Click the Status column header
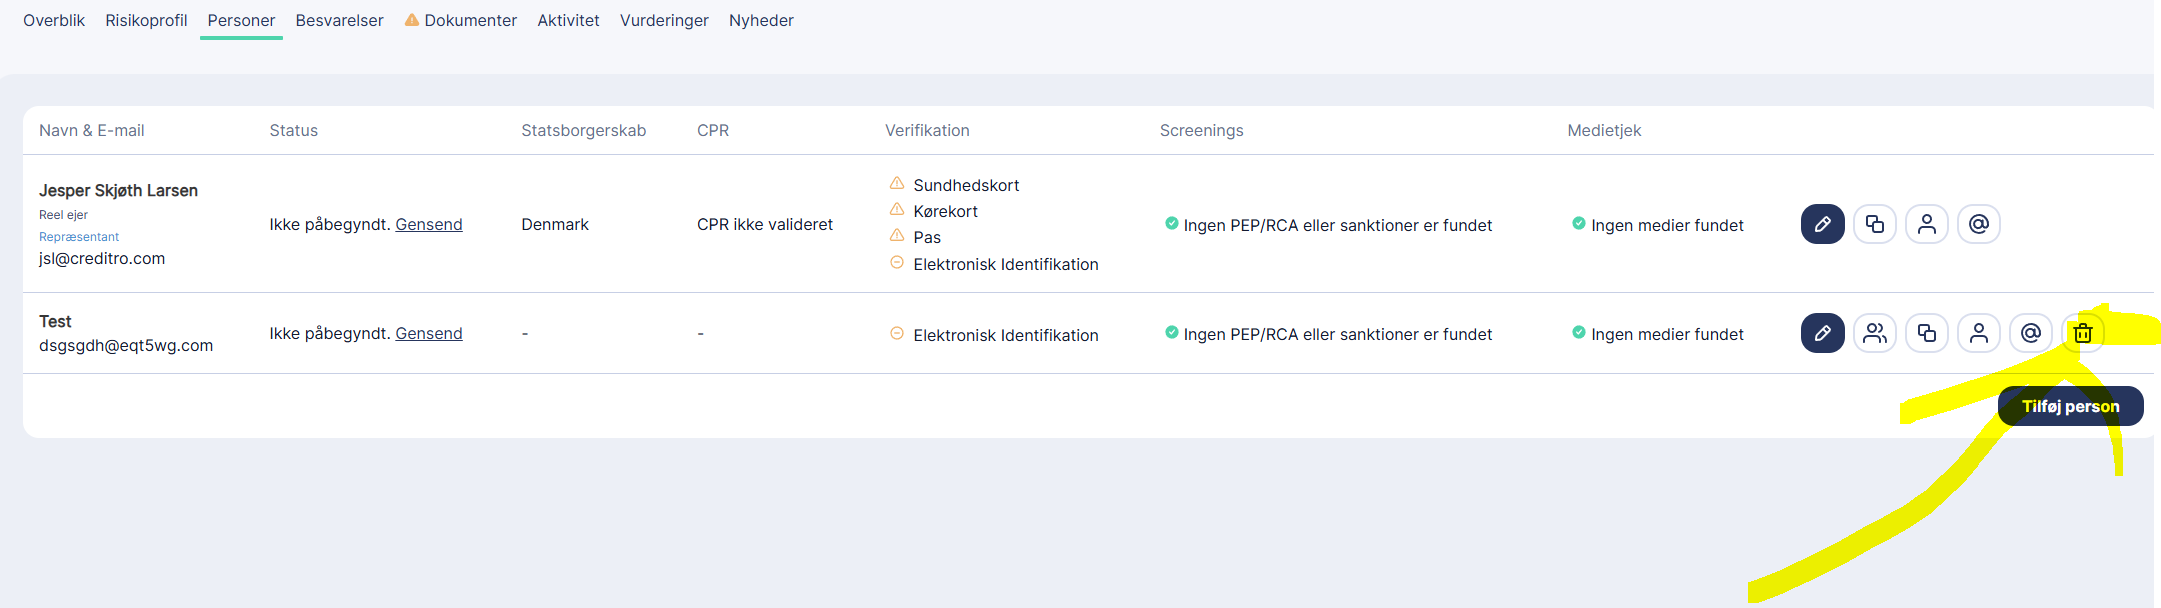 click(294, 130)
